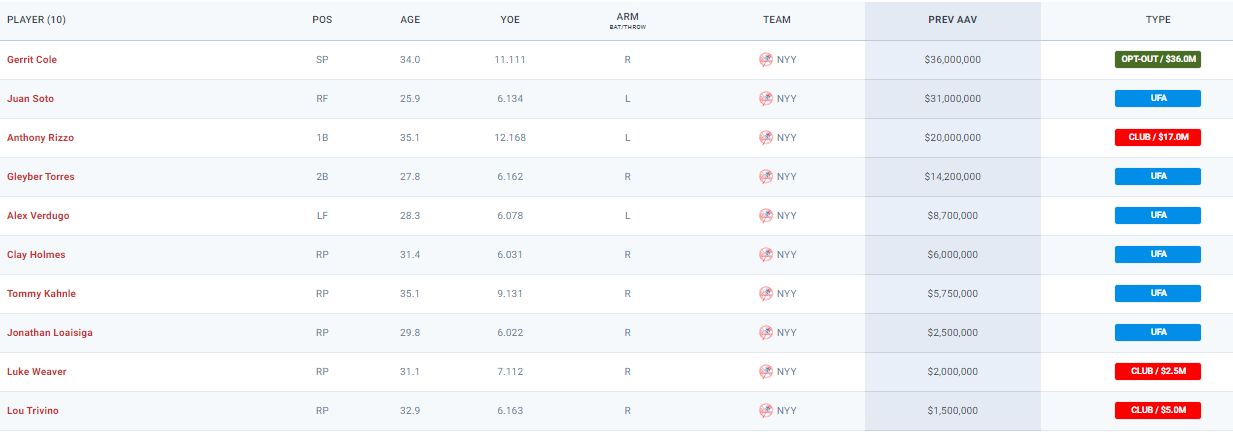Screen dimensions: 1233x432
Task: Sort by the POS column header
Action: coord(322,20)
